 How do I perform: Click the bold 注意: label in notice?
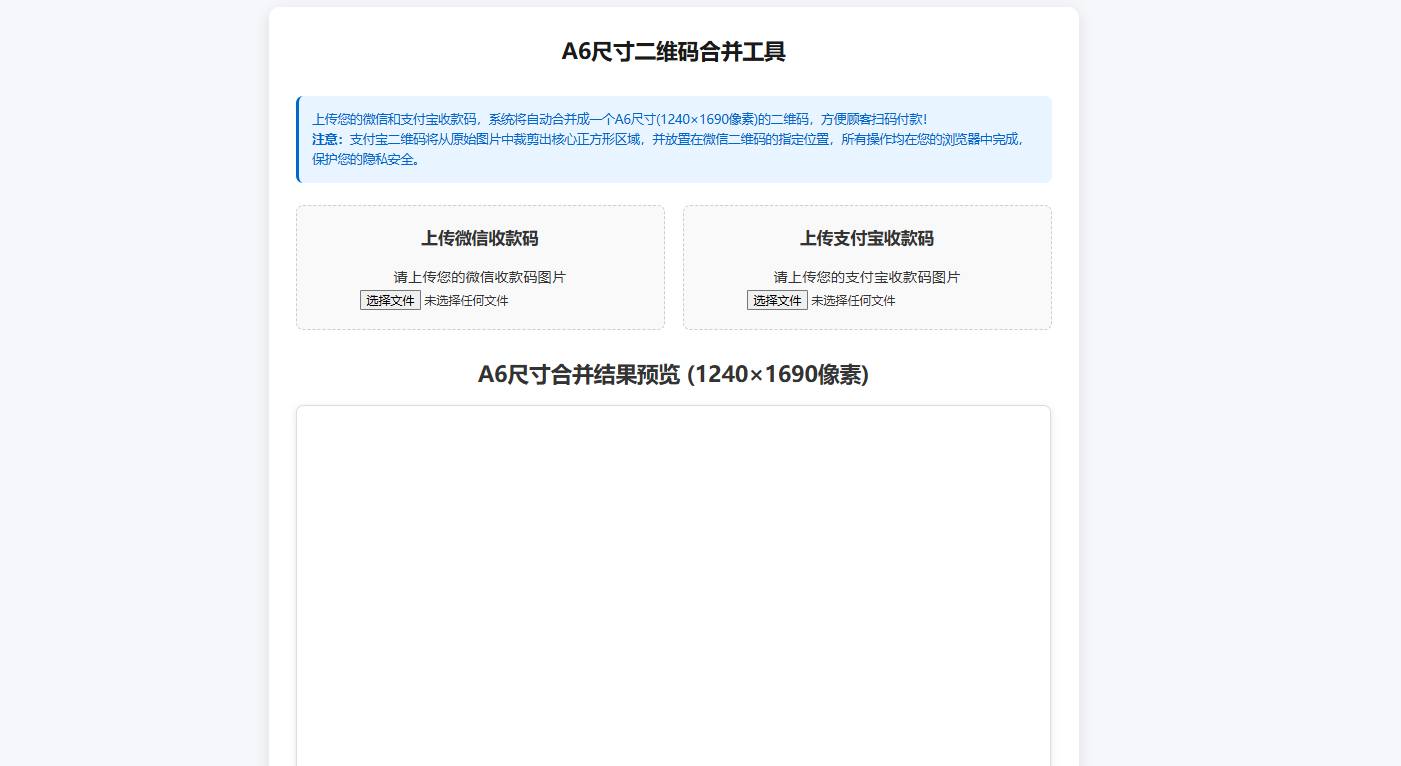(x=328, y=139)
